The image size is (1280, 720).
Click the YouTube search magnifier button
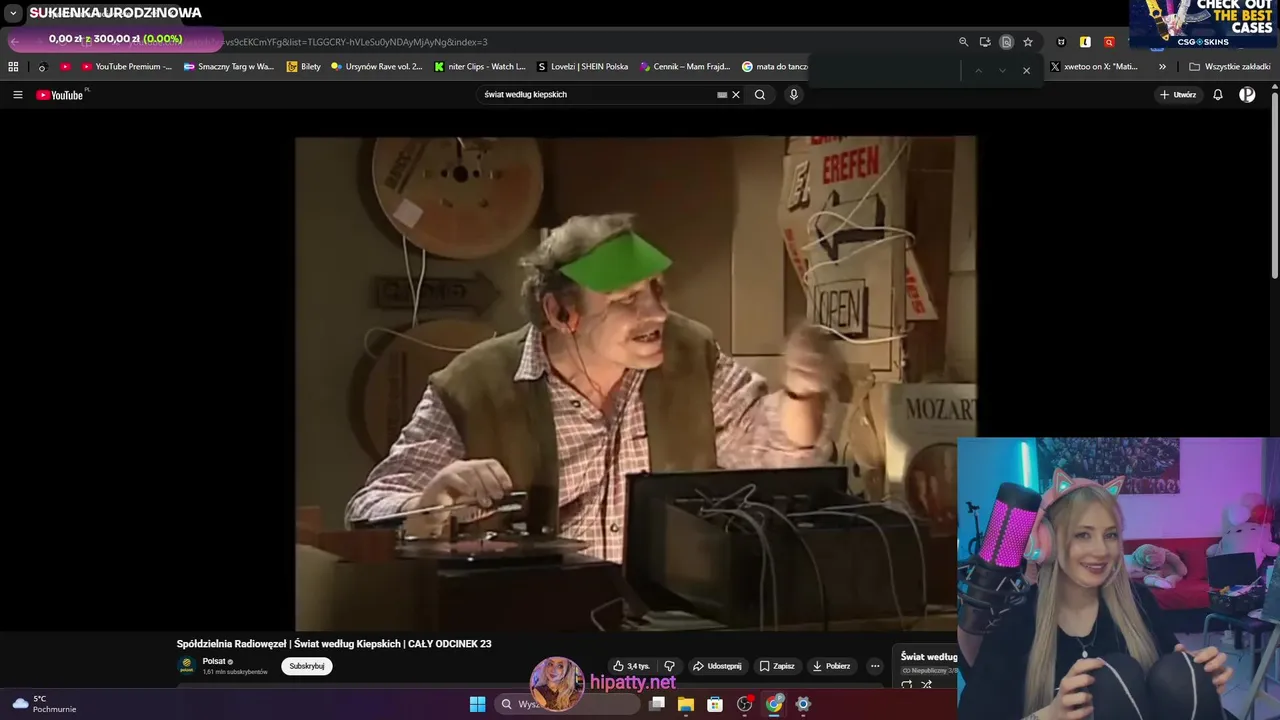tap(760, 95)
